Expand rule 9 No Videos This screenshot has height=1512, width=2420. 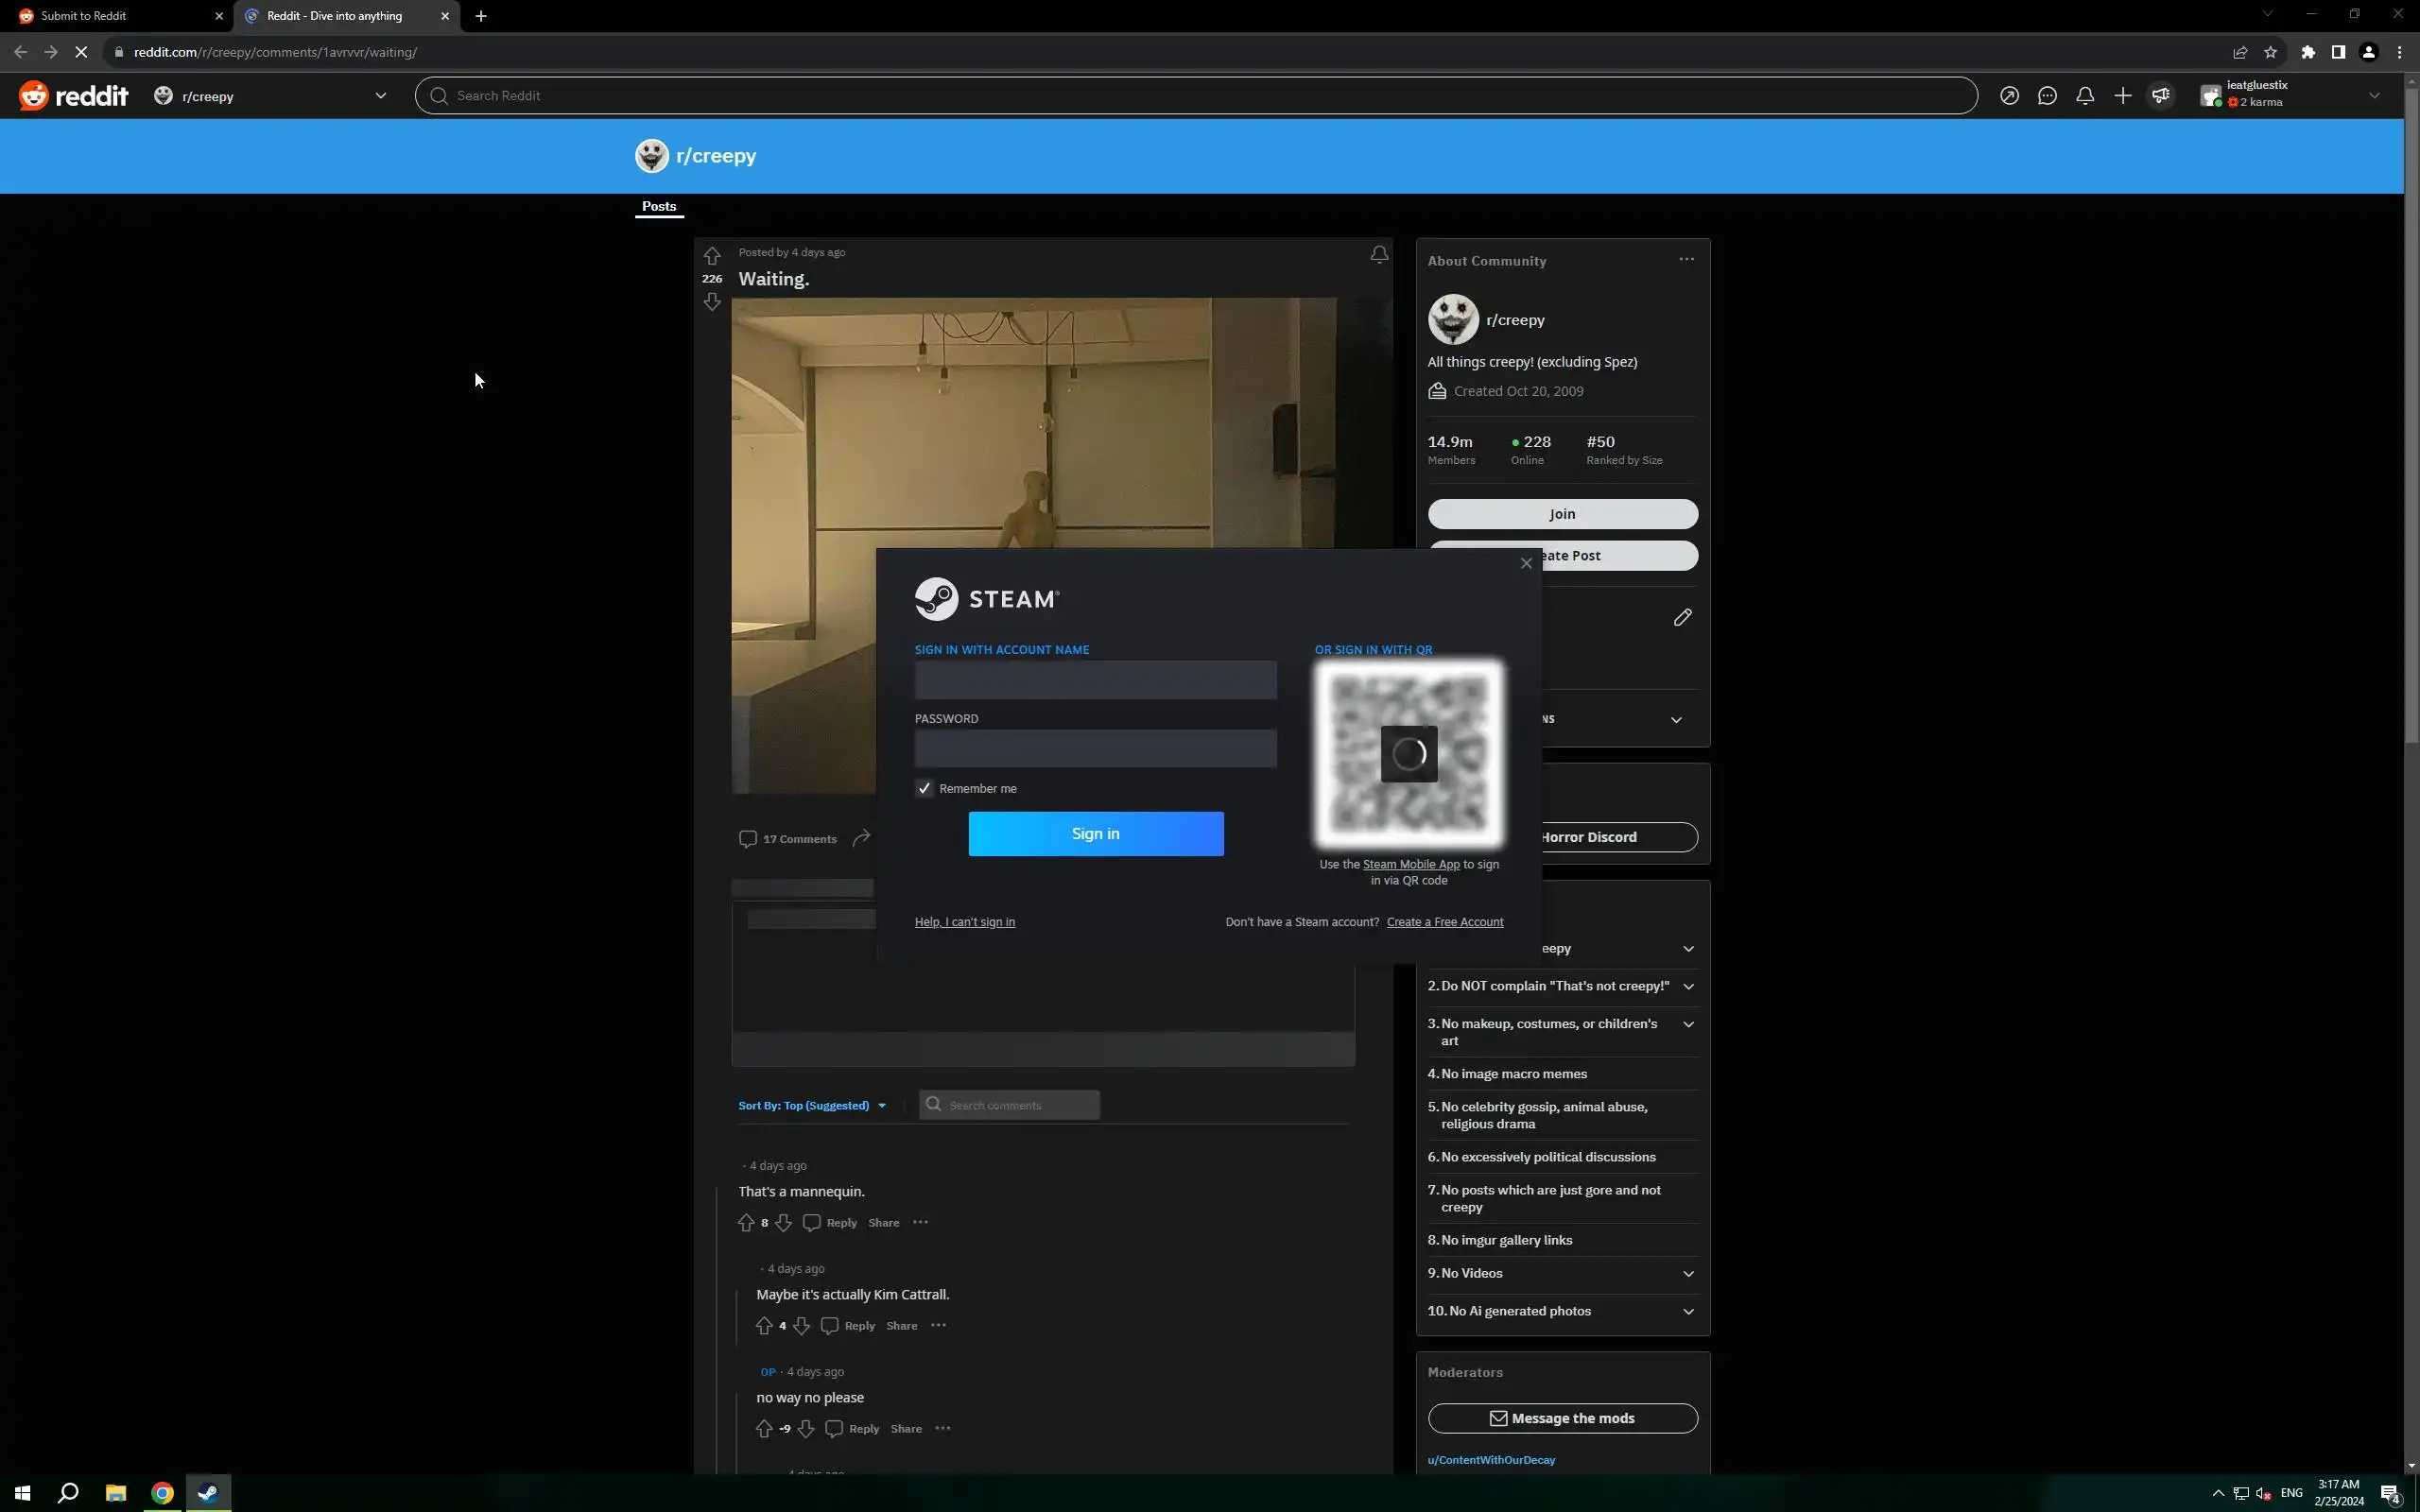coord(1688,1273)
